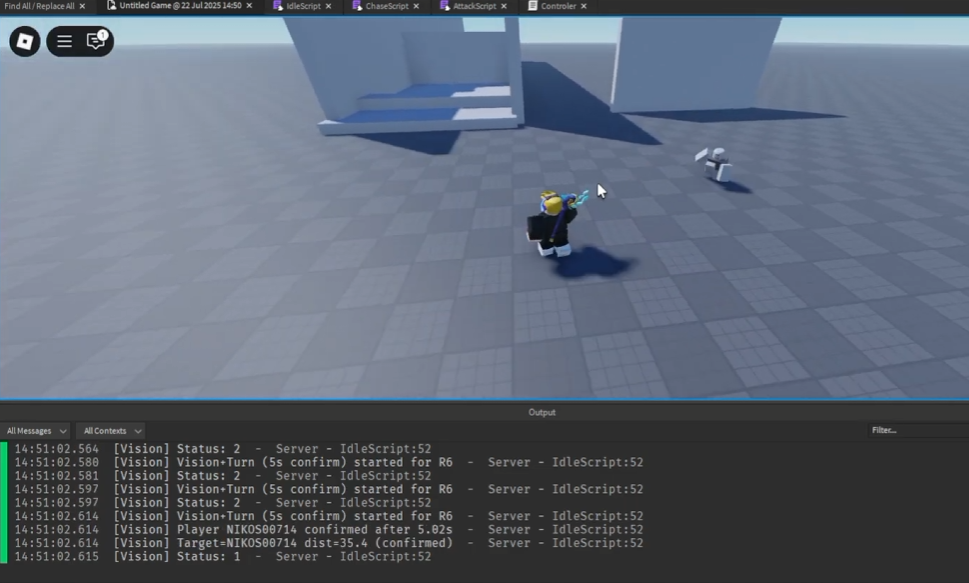Click the 14:51:02.581 Status: 2 log entry
This screenshot has height=583, width=969.
coord(222,476)
